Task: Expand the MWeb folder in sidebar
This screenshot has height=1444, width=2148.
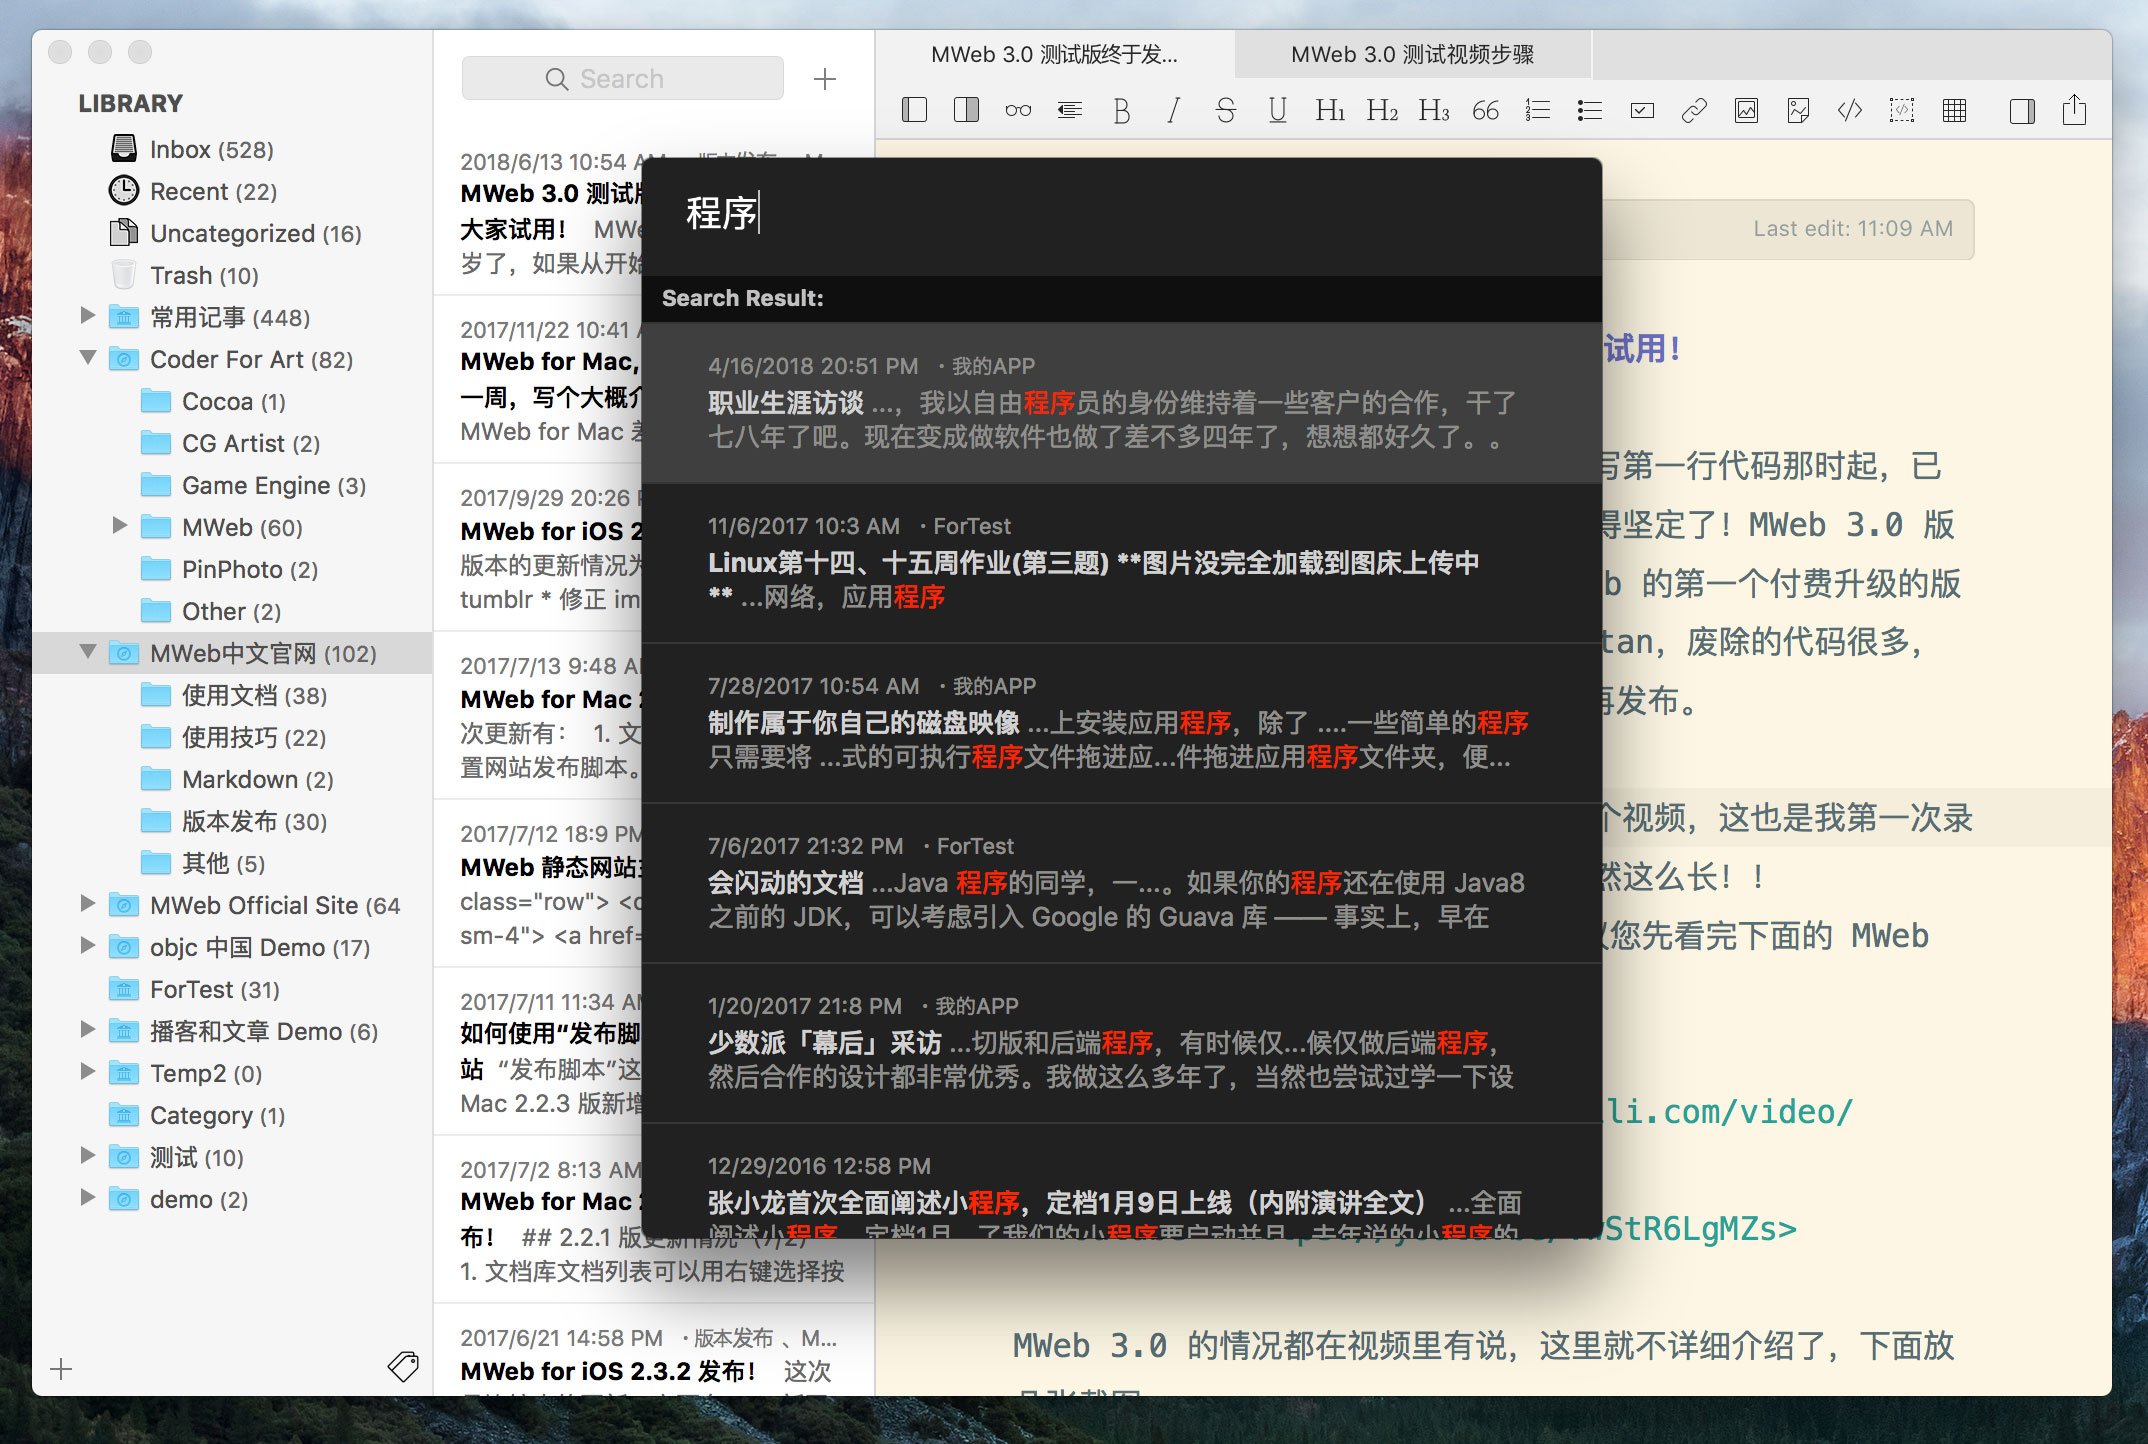Action: [121, 527]
